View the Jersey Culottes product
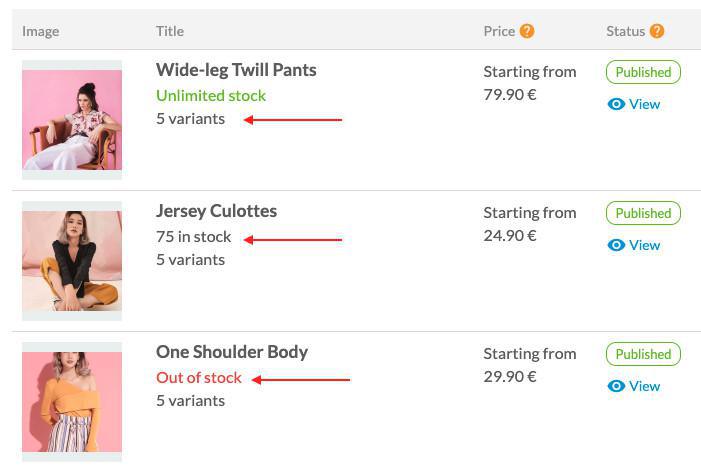The height and width of the screenshot is (470, 701). pyautogui.click(x=644, y=245)
